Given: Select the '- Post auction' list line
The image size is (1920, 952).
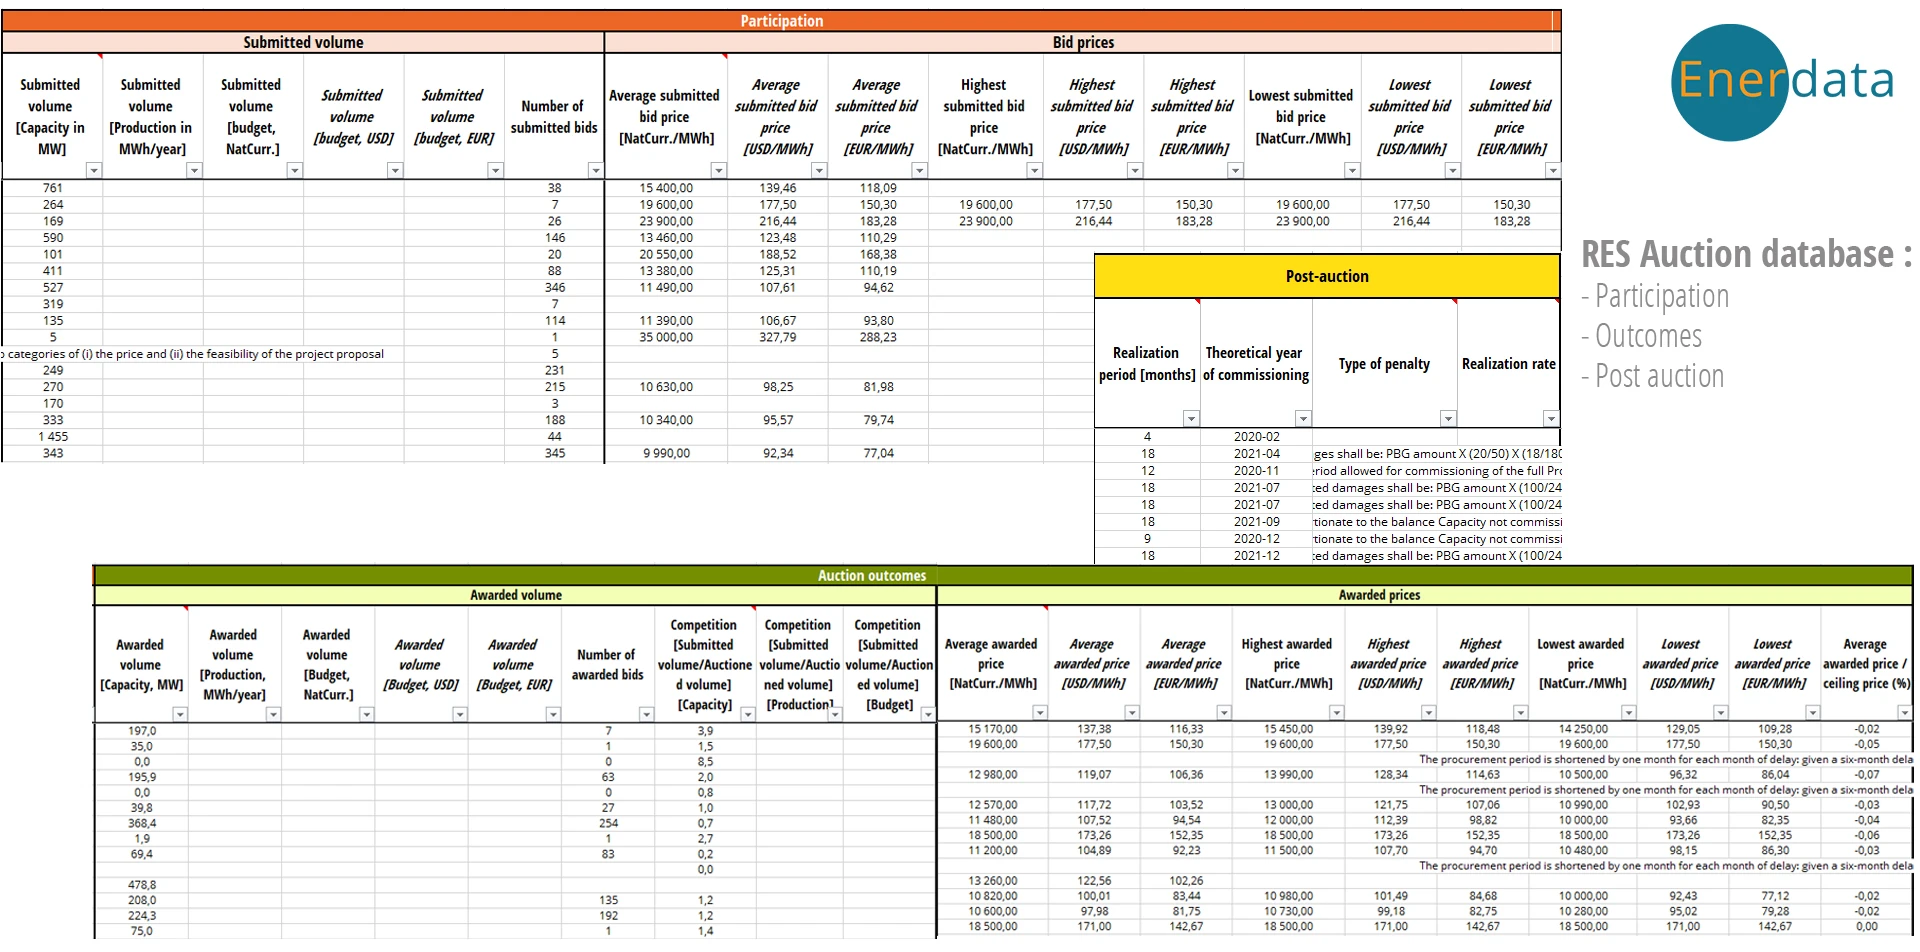Looking at the screenshot, I should pos(1653,376).
